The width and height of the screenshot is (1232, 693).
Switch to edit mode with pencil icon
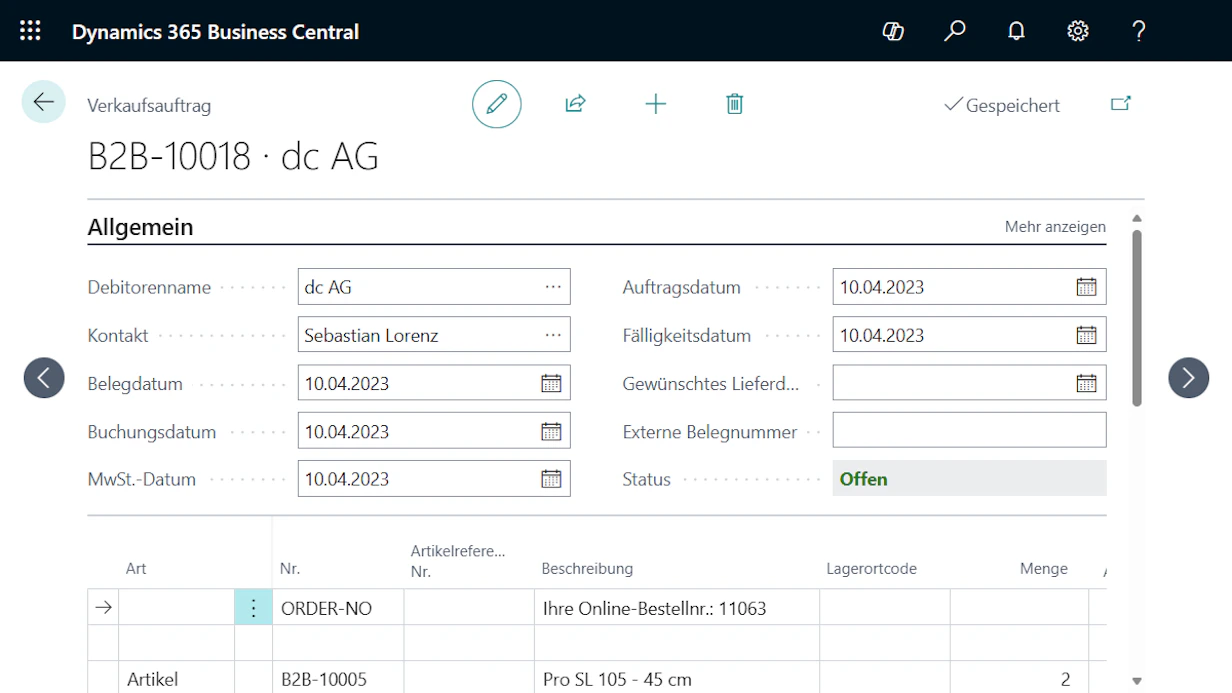(x=497, y=104)
